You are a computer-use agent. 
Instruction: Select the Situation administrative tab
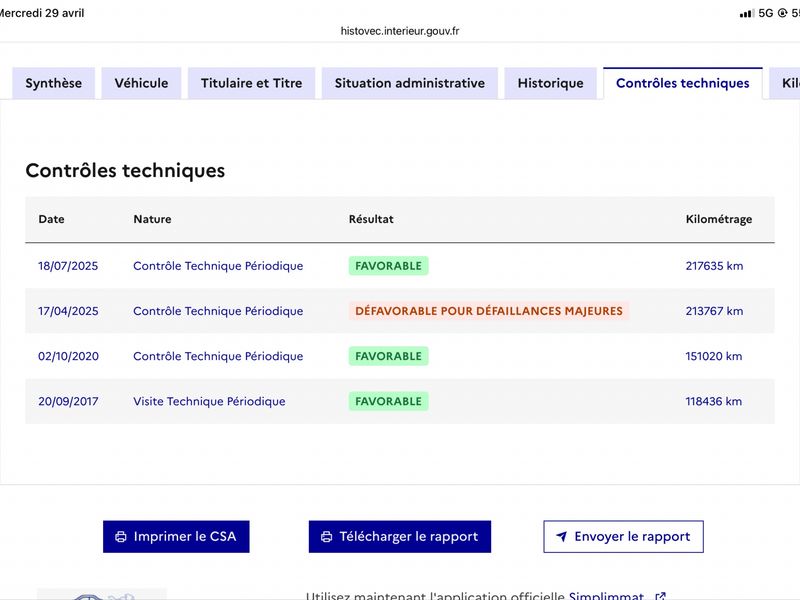pyautogui.click(x=410, y=83)
